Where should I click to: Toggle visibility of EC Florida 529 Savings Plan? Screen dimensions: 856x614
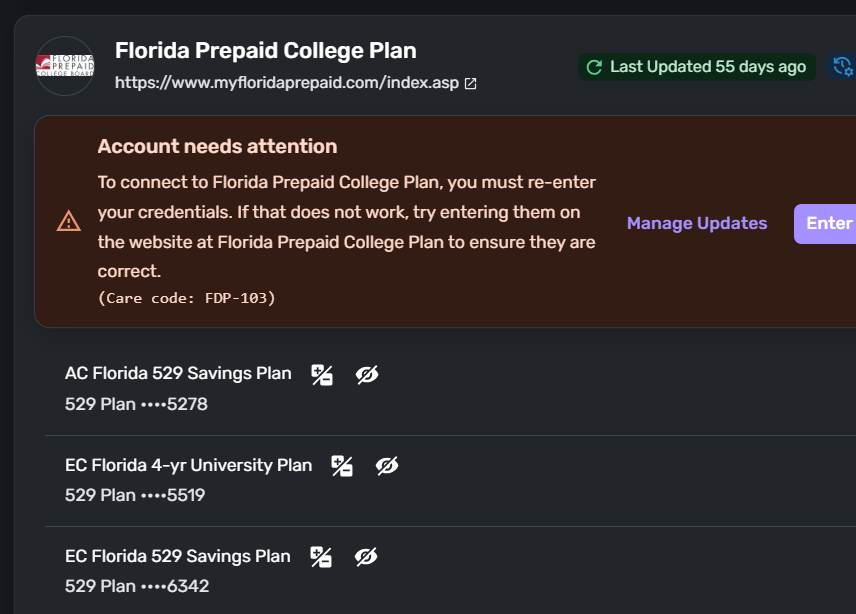366,557
